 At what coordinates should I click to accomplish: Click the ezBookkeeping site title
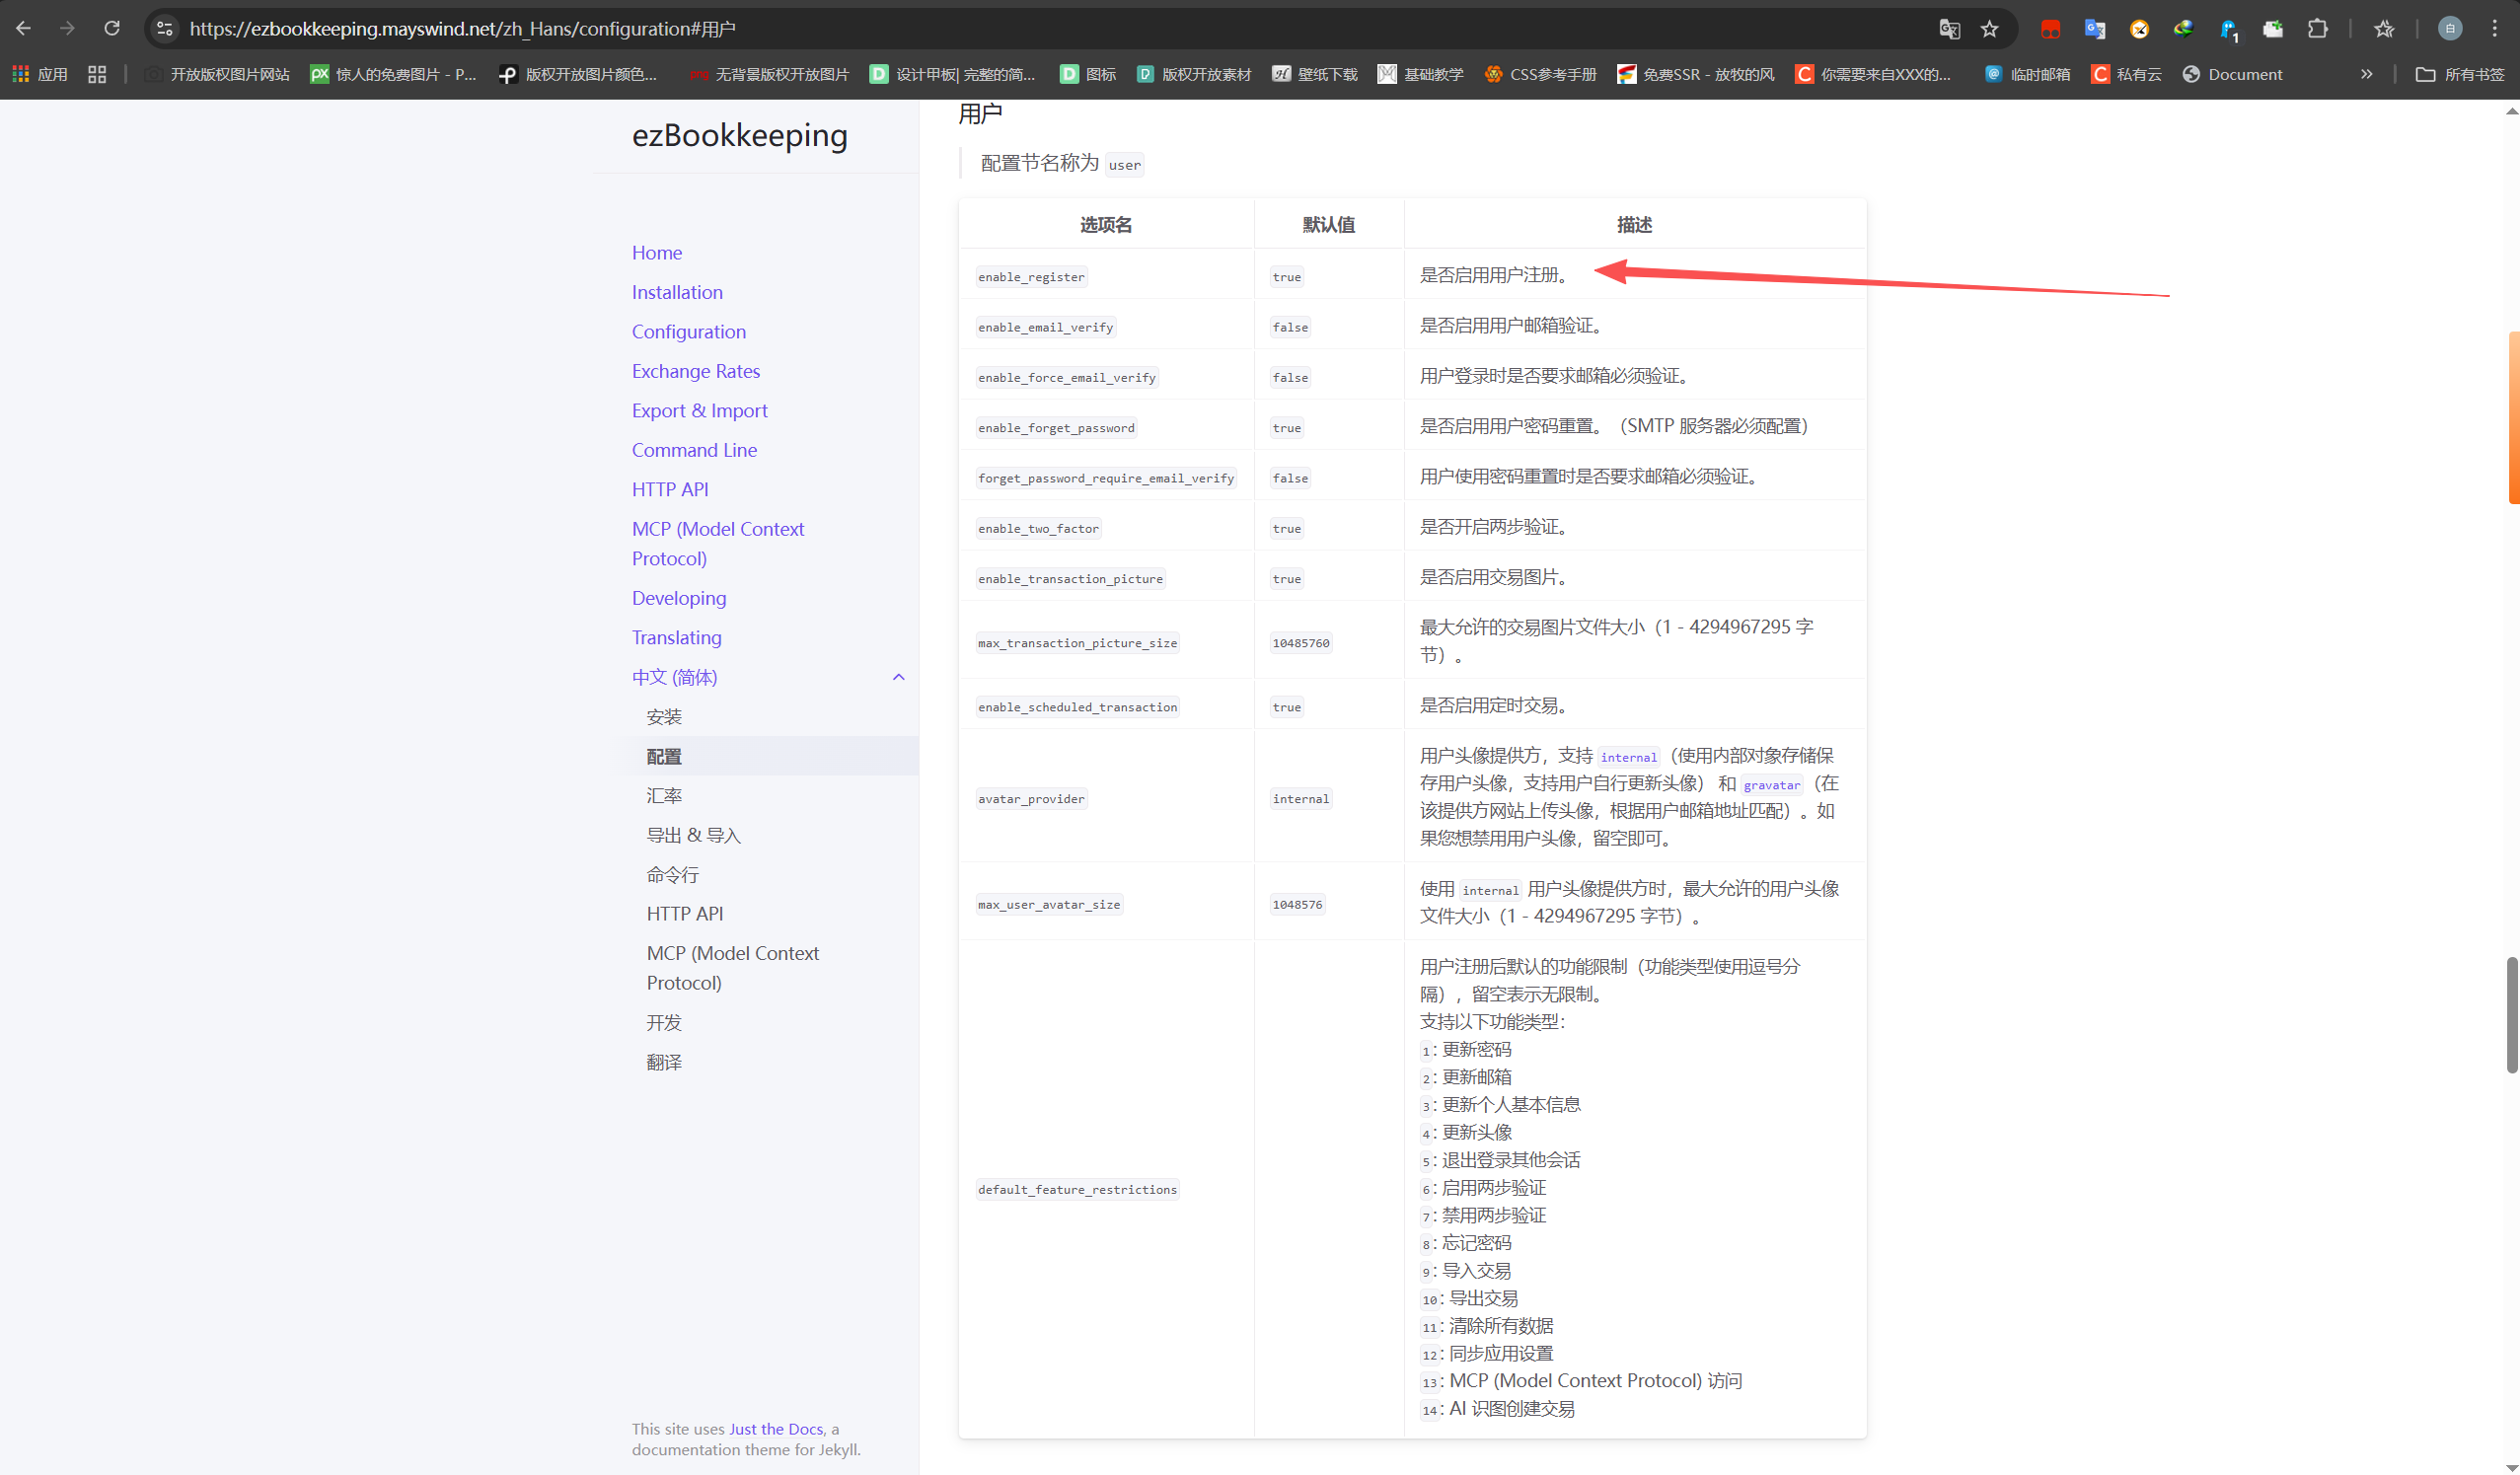point(739,135)
